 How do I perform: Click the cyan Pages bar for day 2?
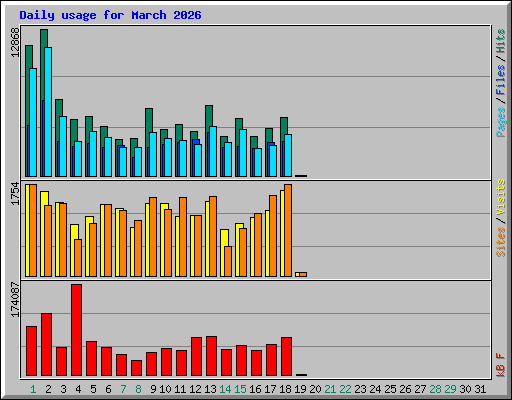coord(48,112)
